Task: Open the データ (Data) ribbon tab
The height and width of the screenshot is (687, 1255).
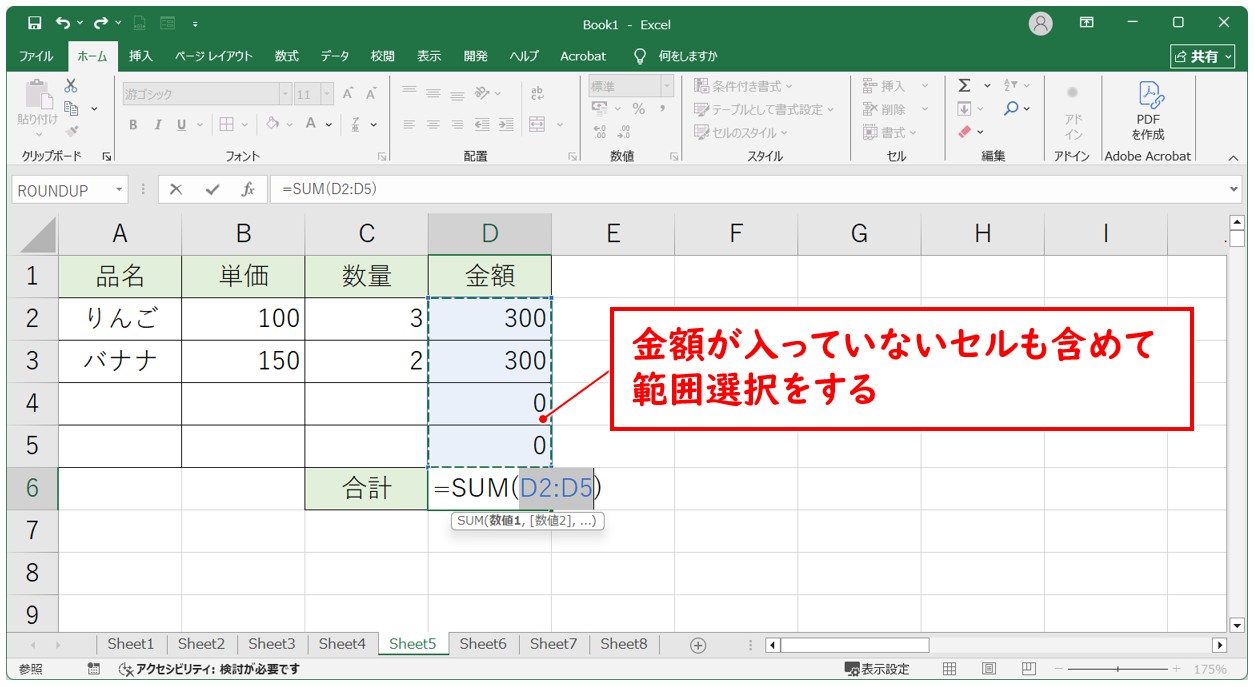Action: (335, 56)
